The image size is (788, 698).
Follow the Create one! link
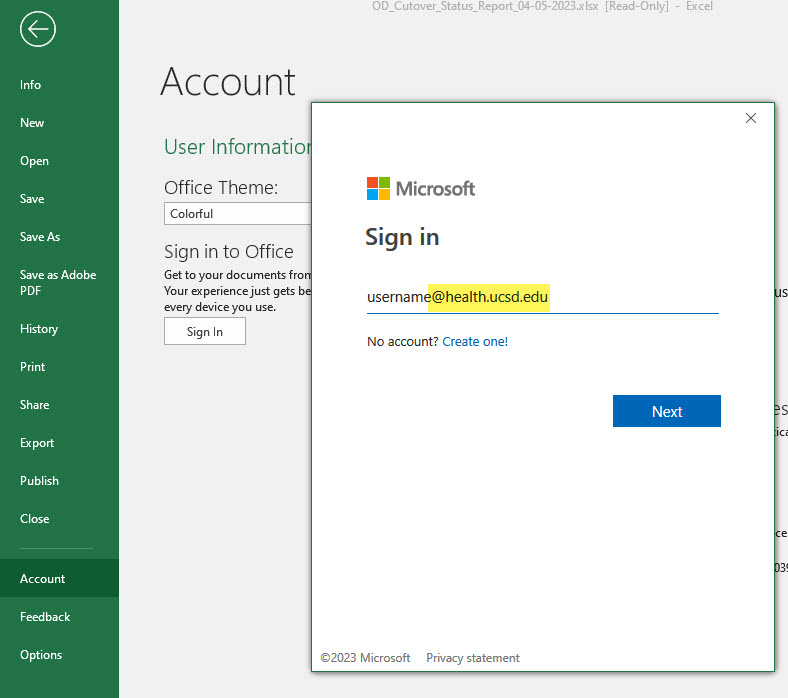[x=475, y=342]
